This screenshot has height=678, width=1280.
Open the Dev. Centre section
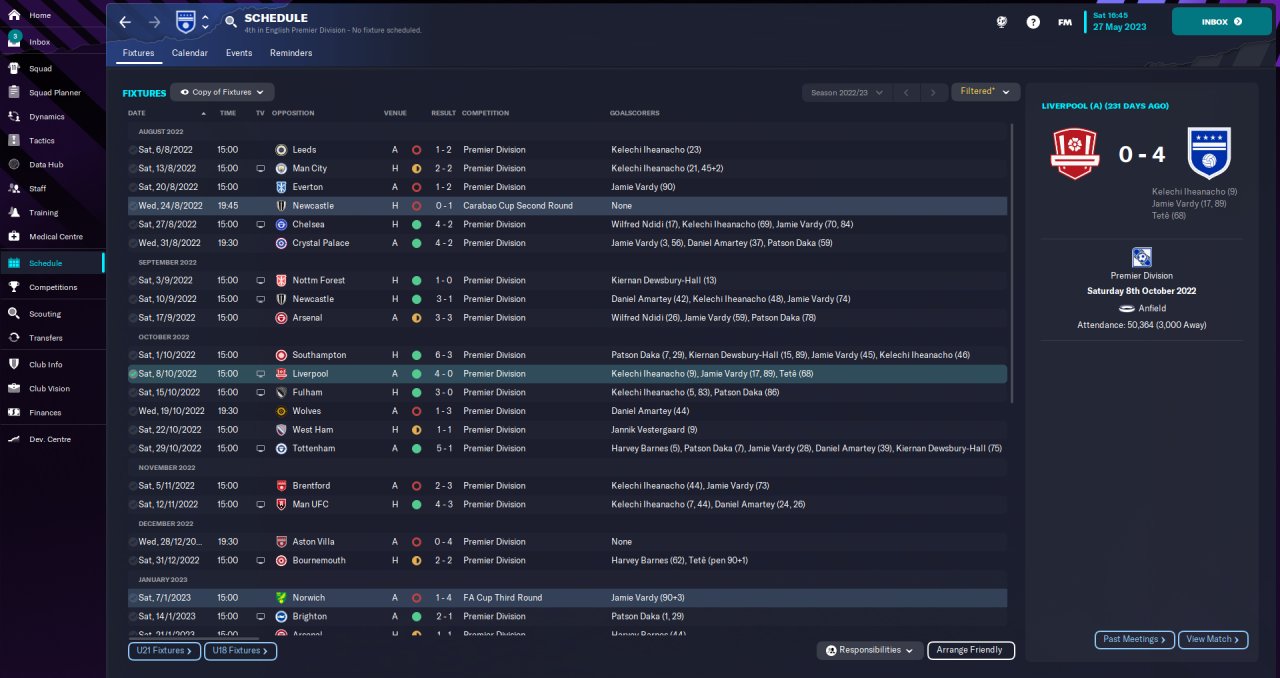point(50,439)
